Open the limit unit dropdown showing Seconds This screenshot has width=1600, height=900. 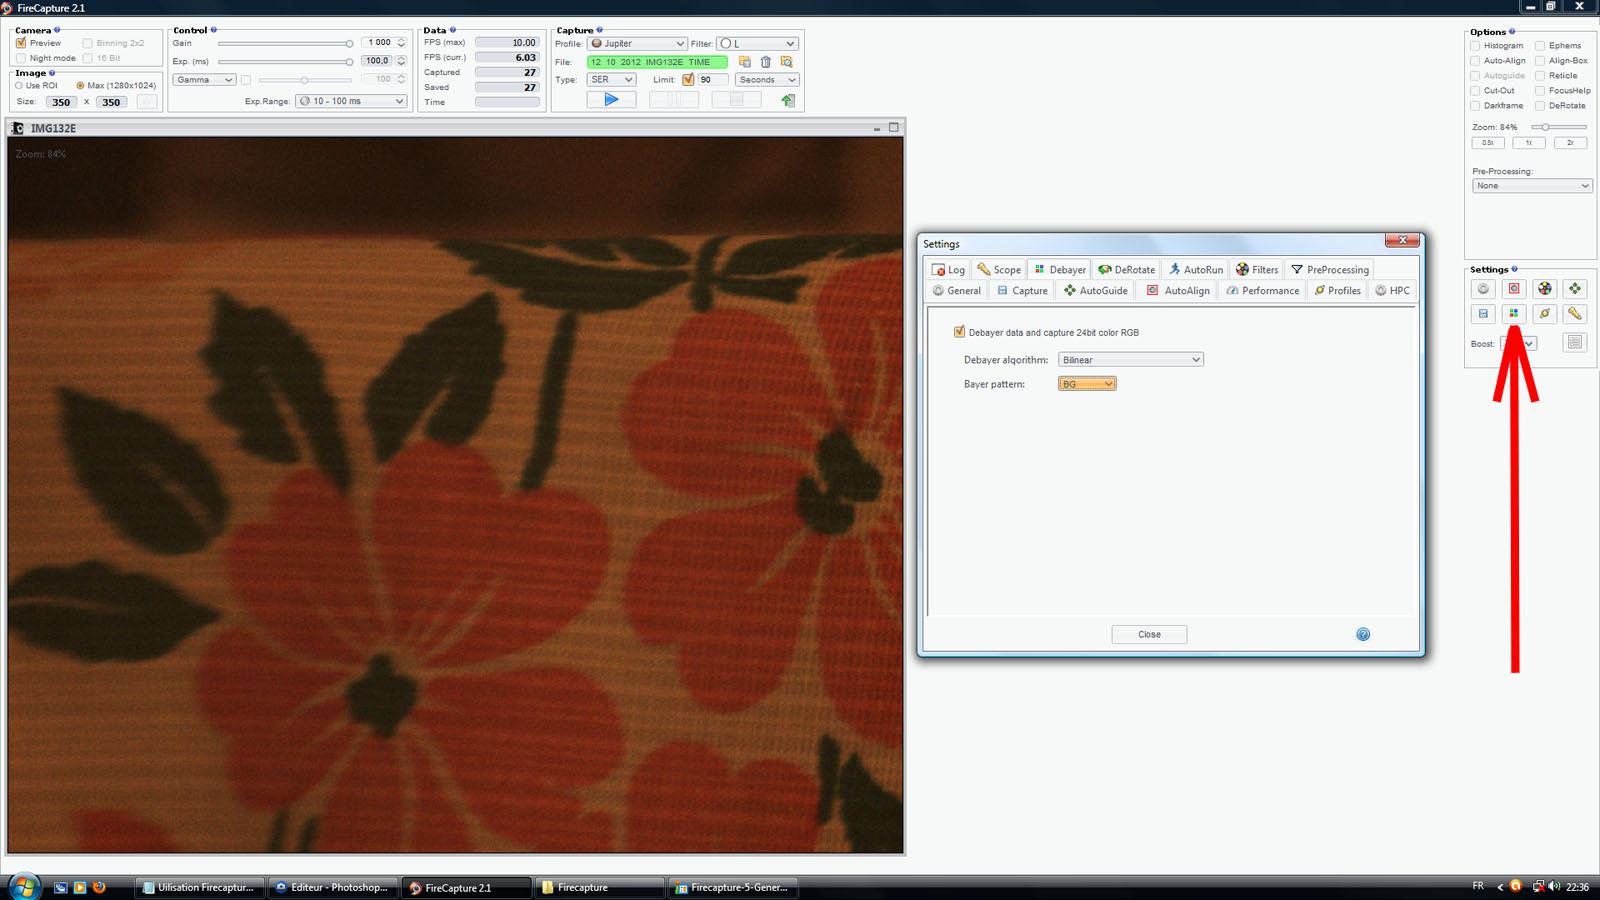(767, 80)
